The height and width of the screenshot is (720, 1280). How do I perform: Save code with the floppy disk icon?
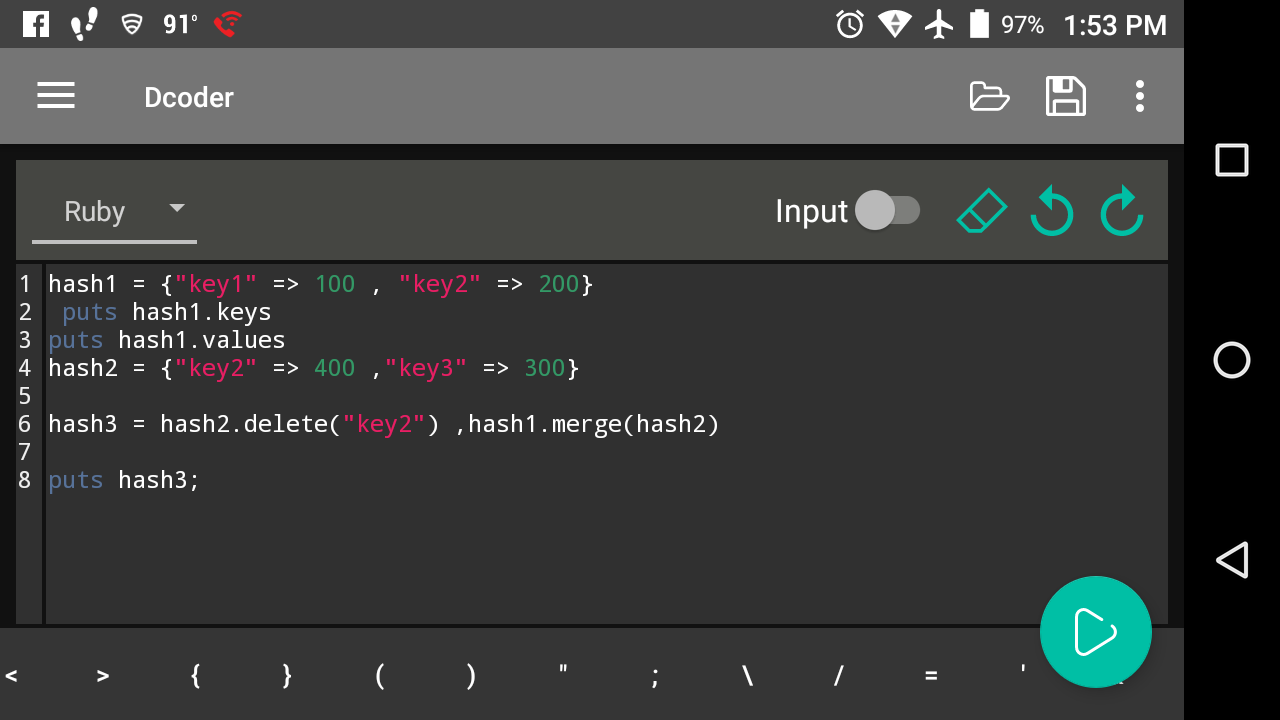pos(1065,96)
